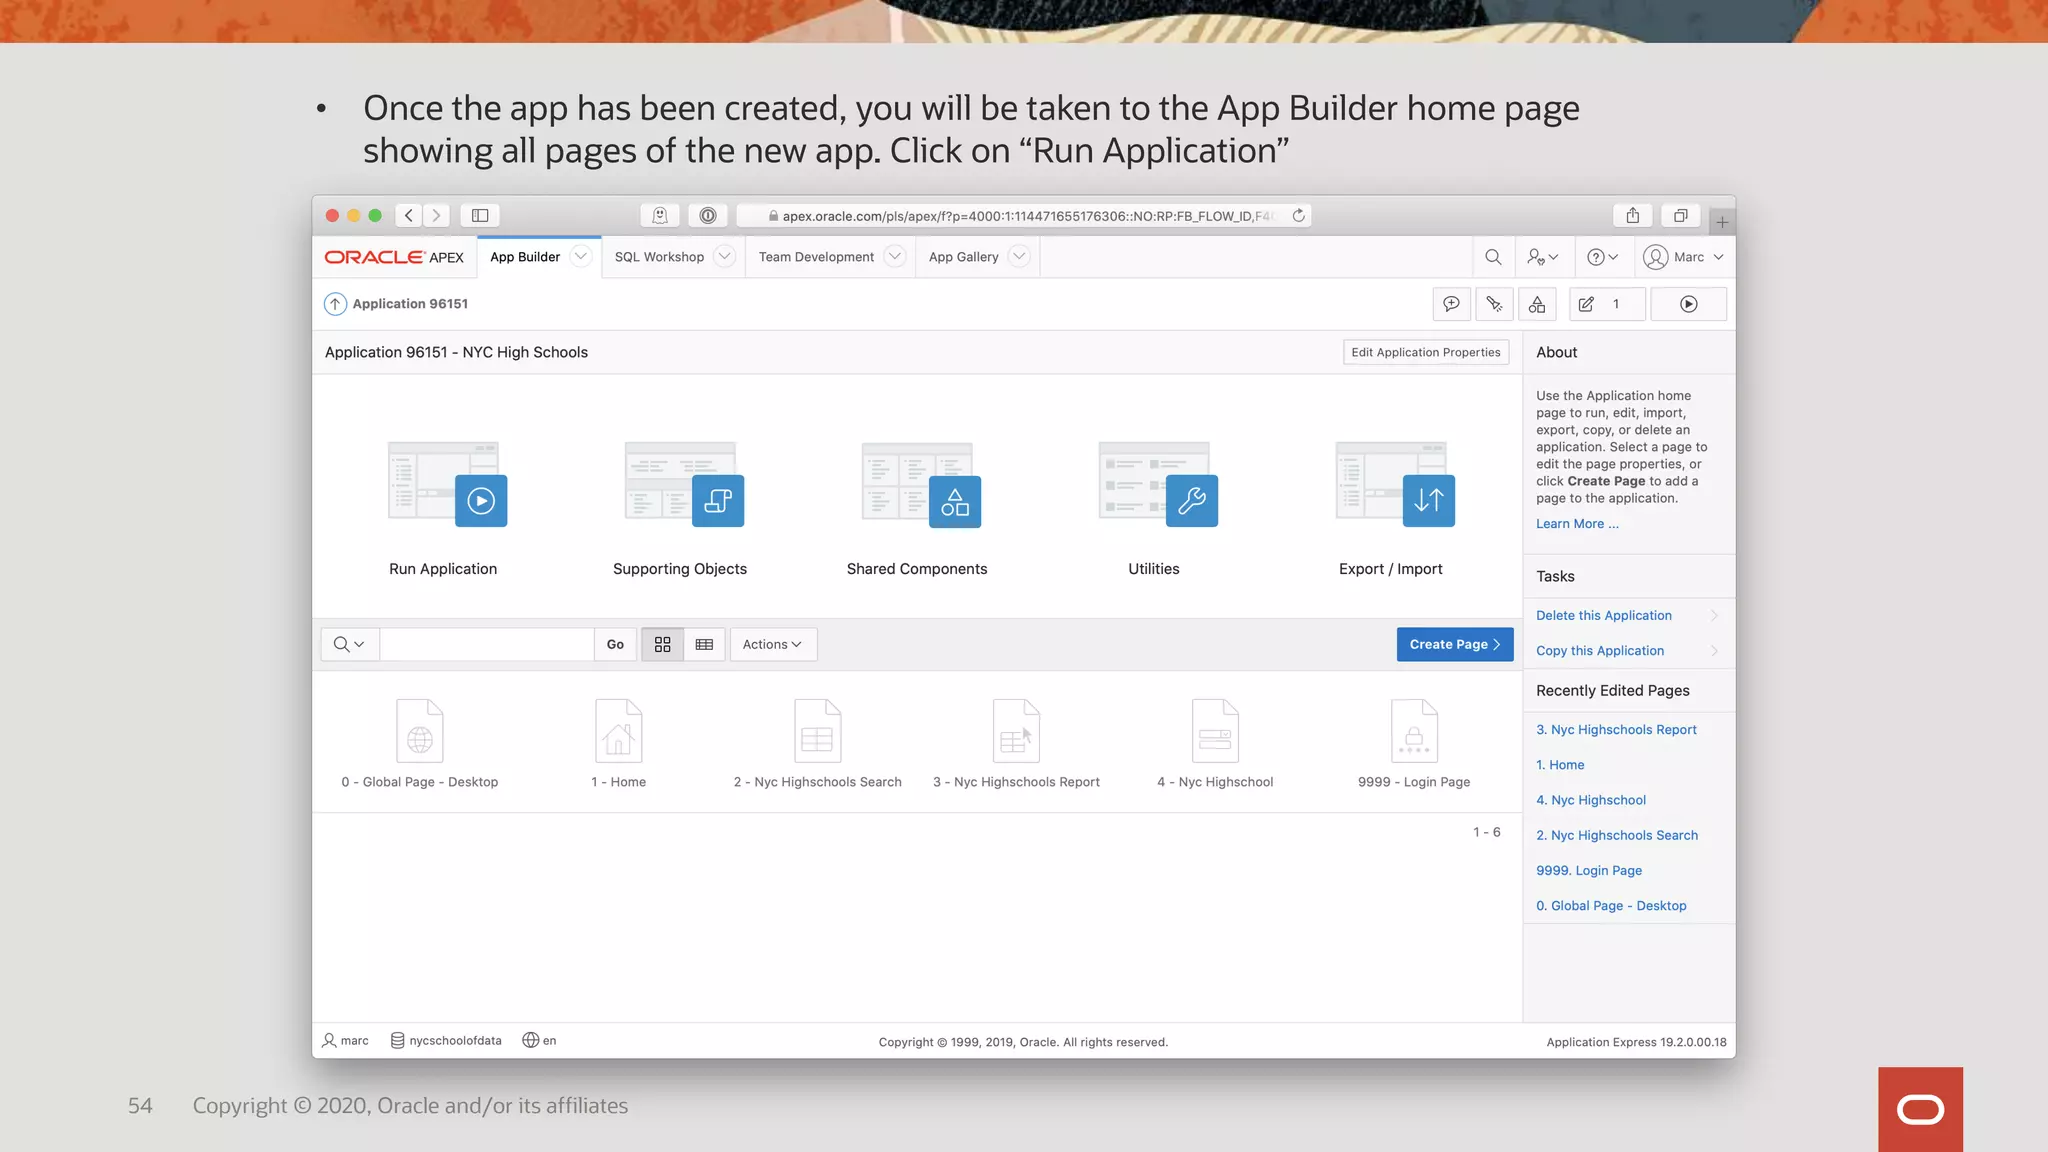
Task: Open recent page 9999. Login Page
Action: [x=1589, y=871]
